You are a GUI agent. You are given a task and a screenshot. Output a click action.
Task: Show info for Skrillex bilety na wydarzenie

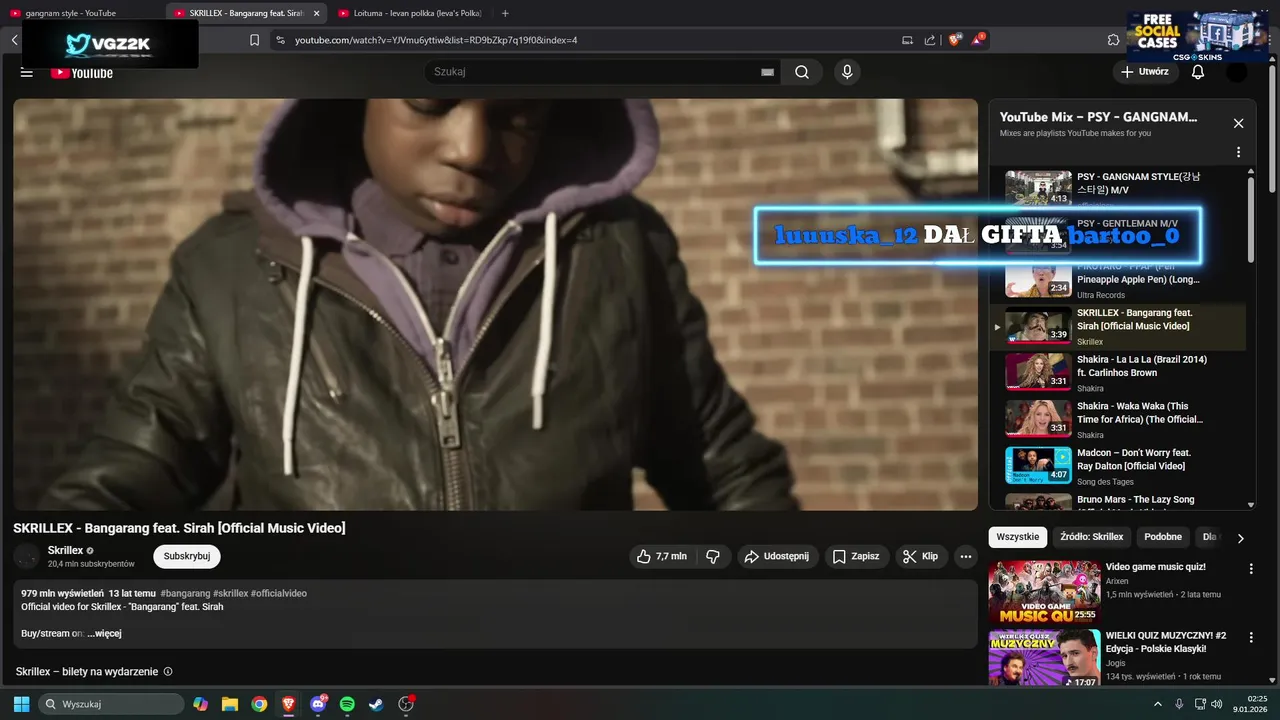click(x=168, y=672)
